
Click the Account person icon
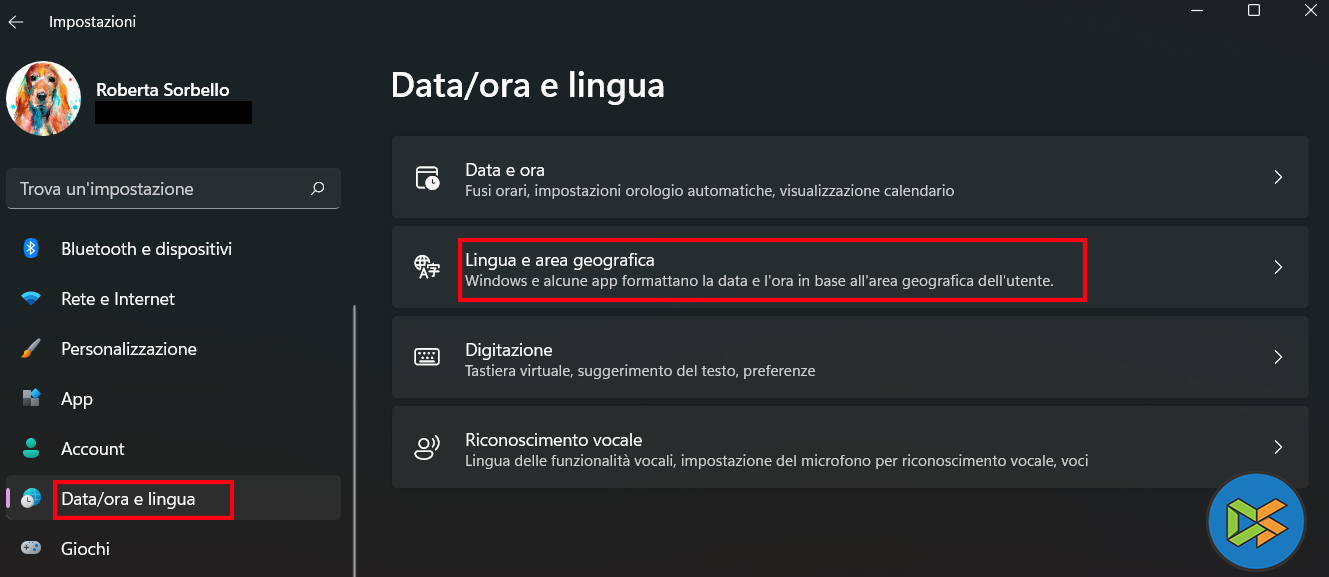point(31,448)
